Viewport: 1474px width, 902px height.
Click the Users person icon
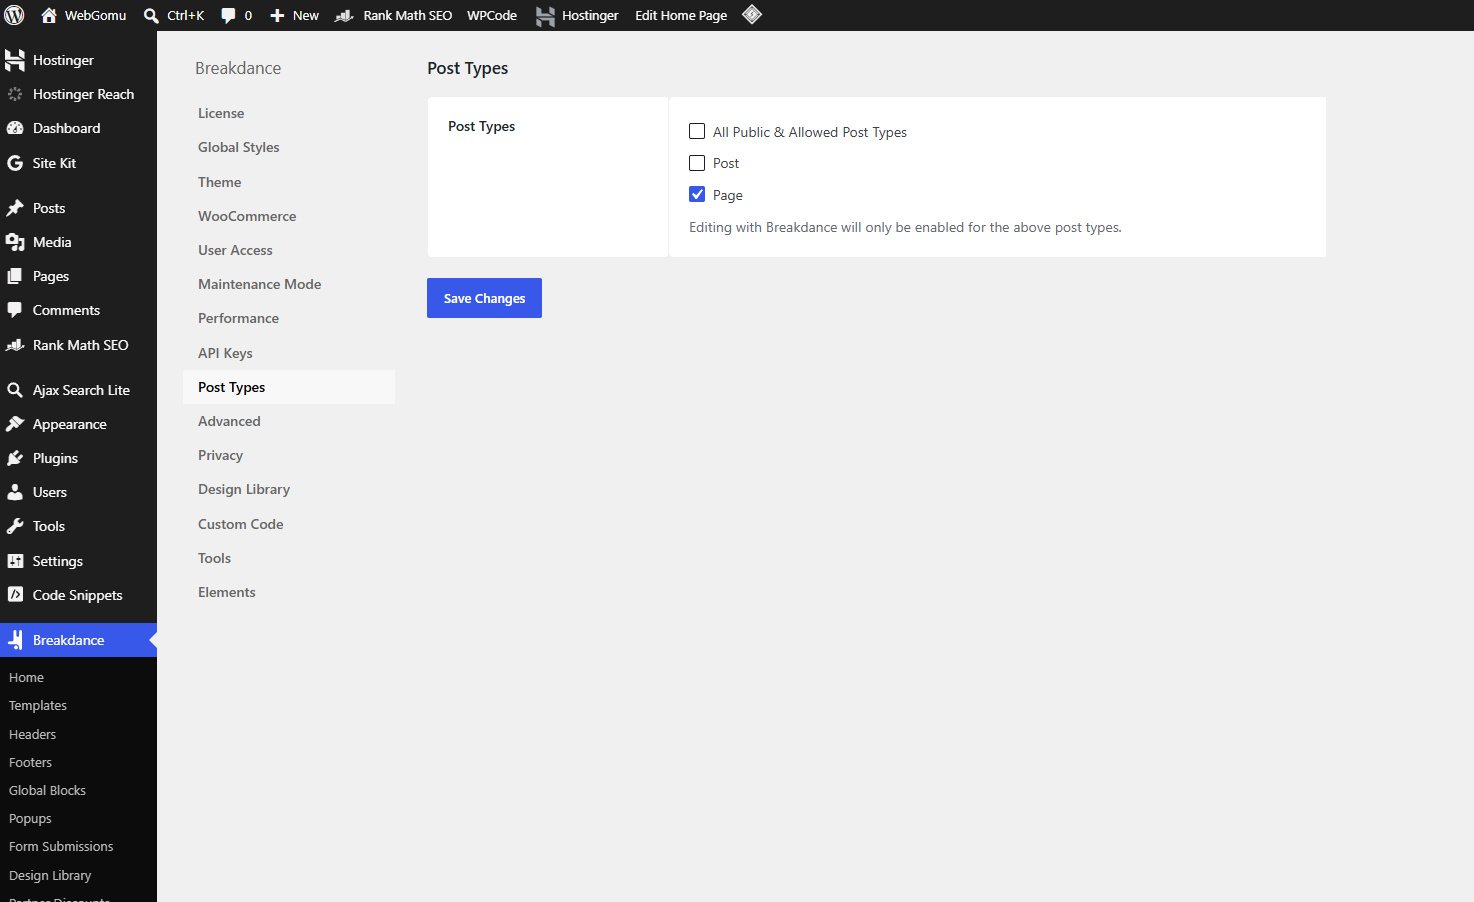pos(15,492)
